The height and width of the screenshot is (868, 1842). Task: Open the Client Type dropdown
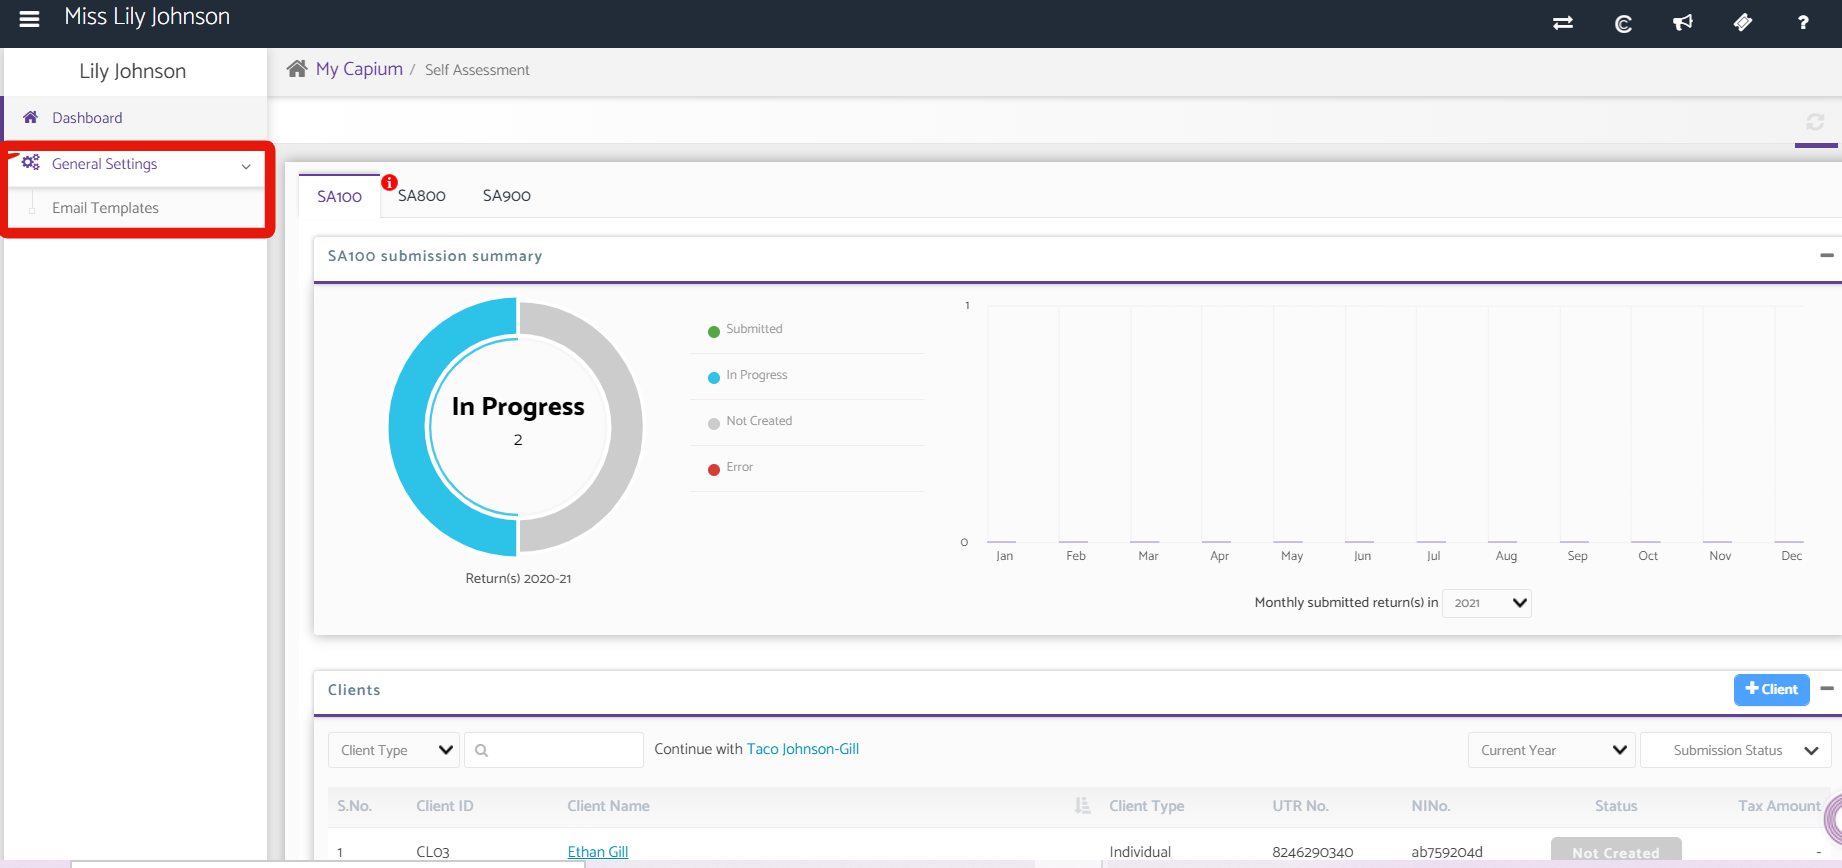coord(394,750)
